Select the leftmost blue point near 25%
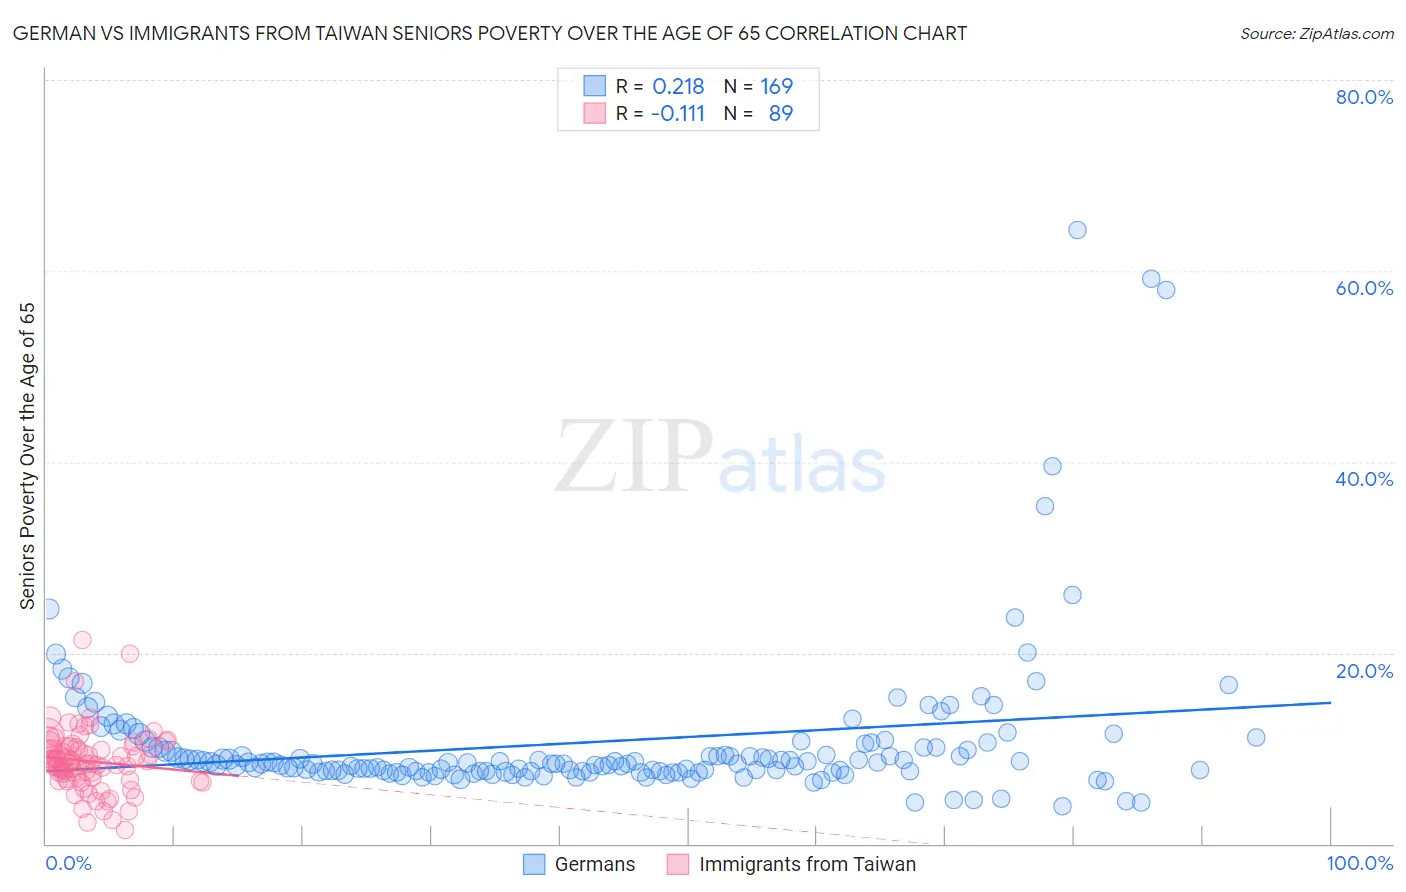This screenshot has height=892, width=1406. click(x=49, y=609)
